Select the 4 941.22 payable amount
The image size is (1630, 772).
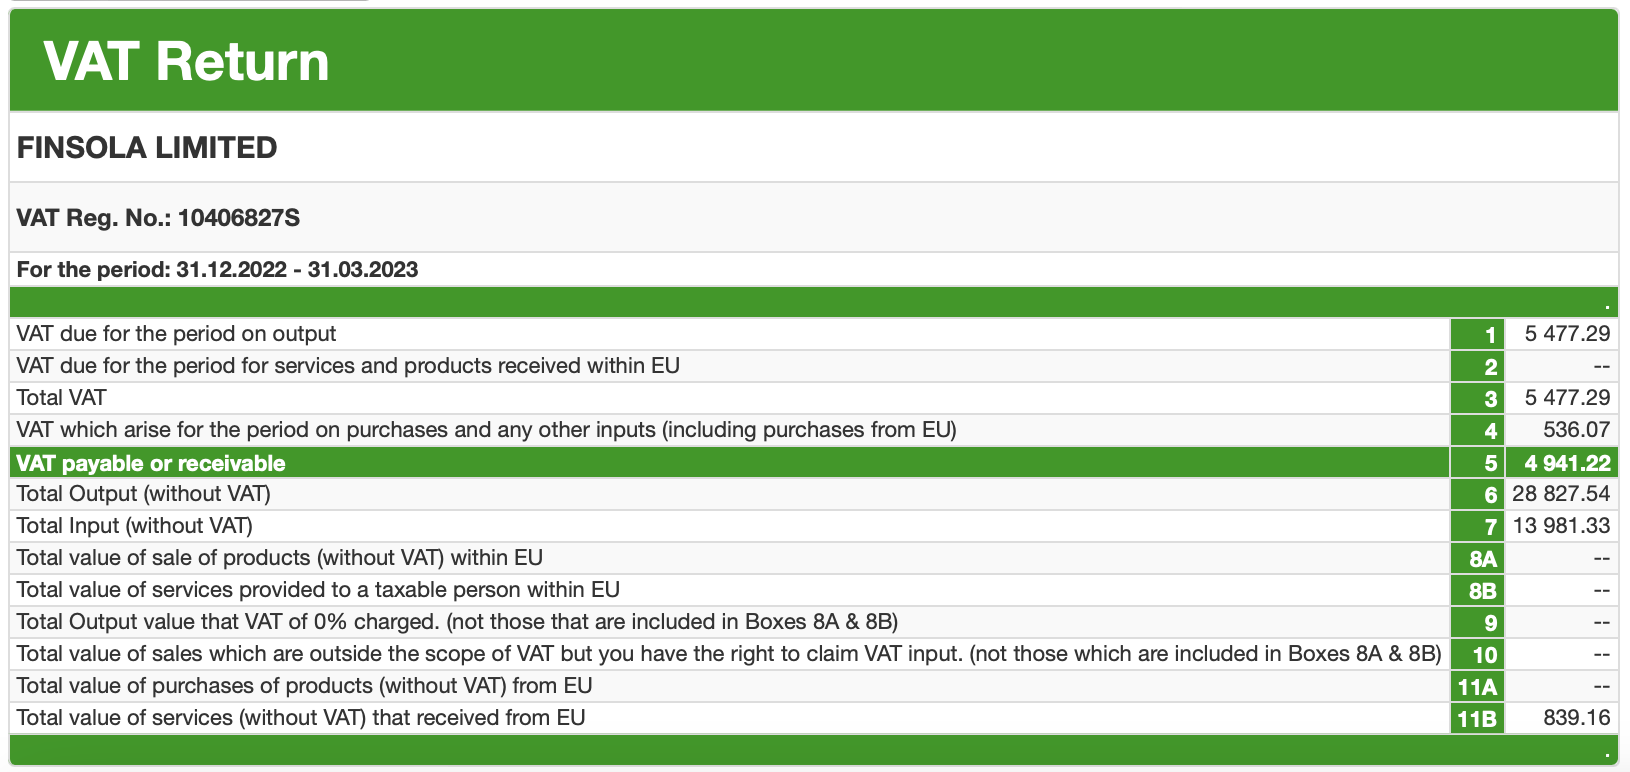point(1567,462)
